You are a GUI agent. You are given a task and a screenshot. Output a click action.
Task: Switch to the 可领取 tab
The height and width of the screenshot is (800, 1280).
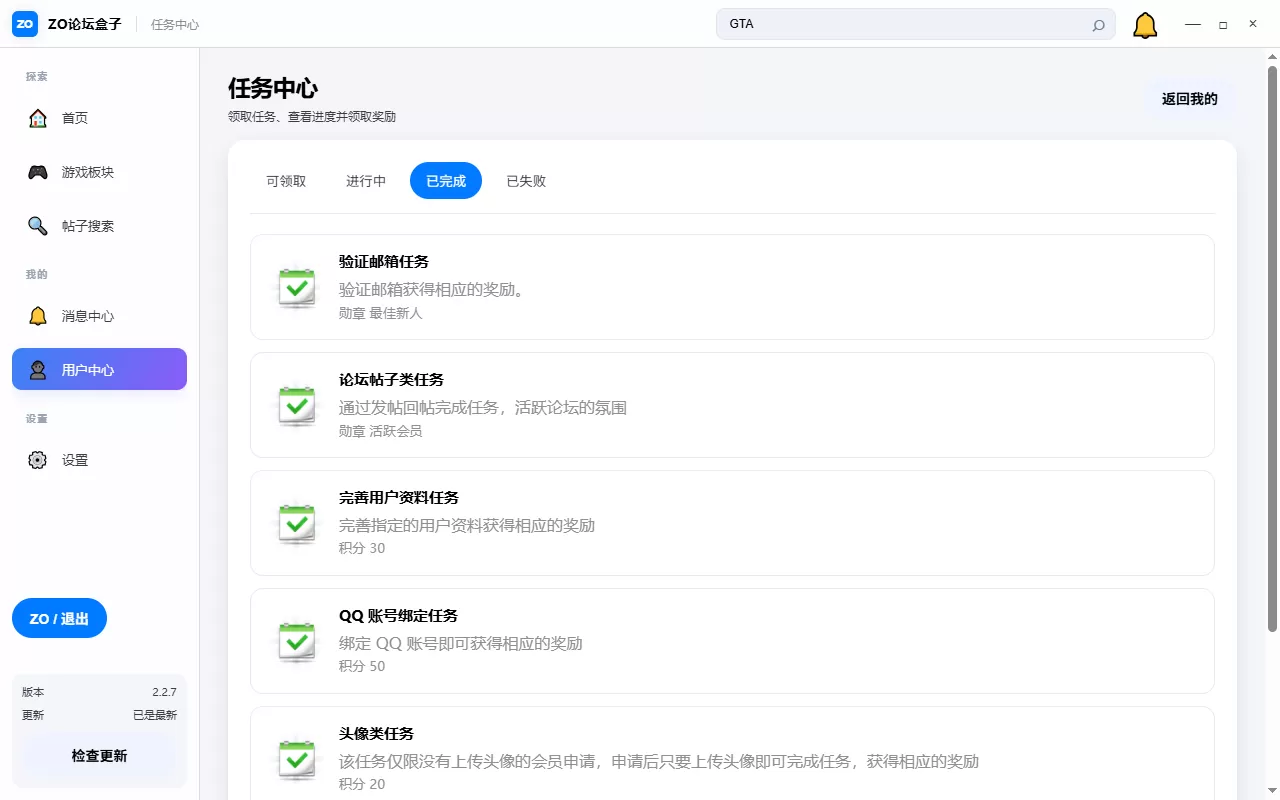tap(286, 181)
